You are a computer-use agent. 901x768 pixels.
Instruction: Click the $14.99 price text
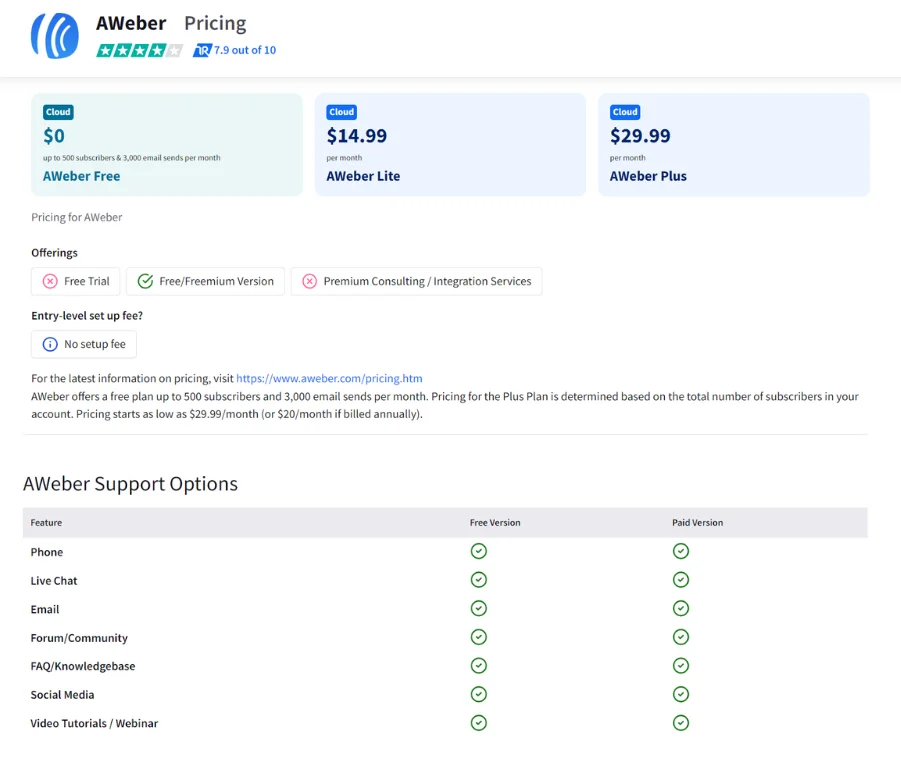click(x=357, y=136)
